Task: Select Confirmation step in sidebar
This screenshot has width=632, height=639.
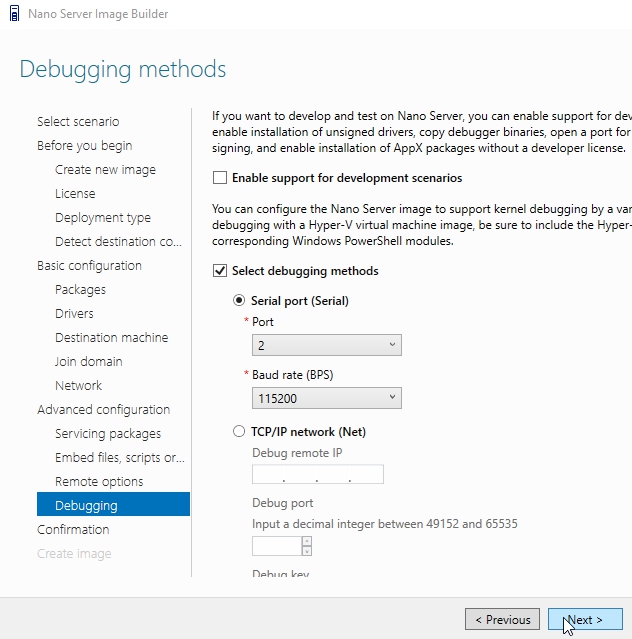Action: click(x=73, y=529)
